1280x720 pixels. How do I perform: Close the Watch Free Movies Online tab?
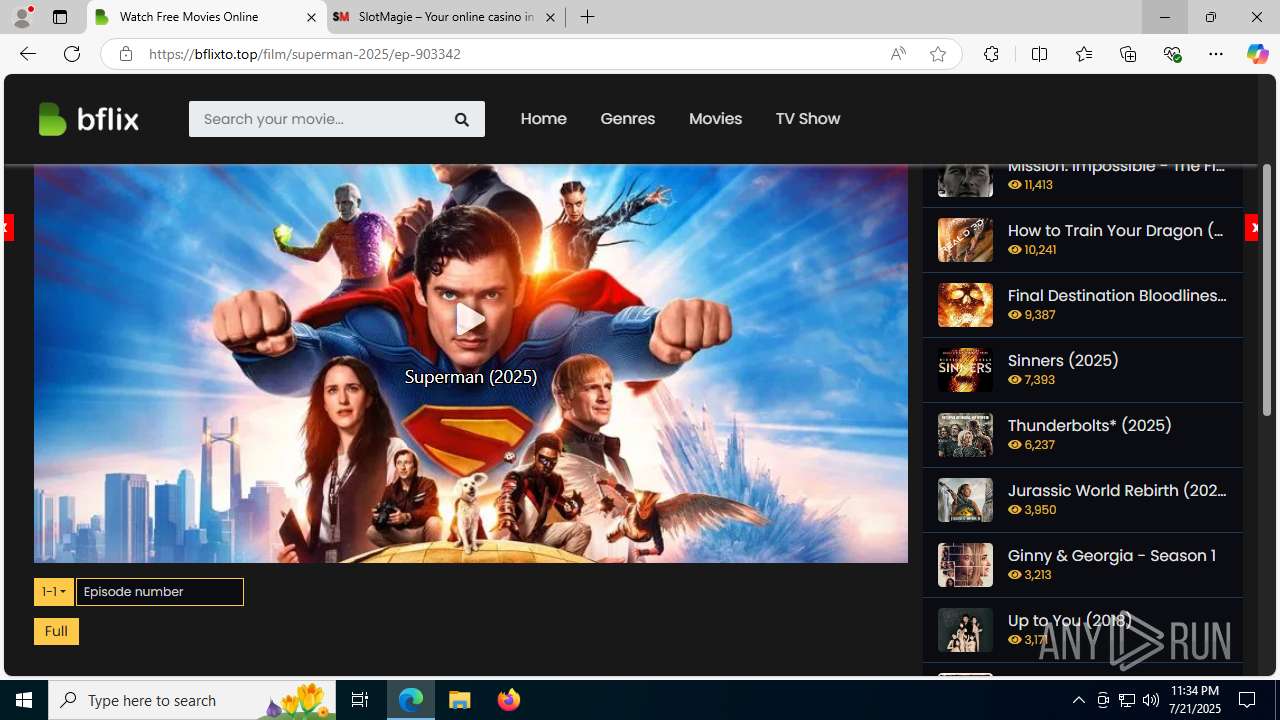click(x=311, y=17)
